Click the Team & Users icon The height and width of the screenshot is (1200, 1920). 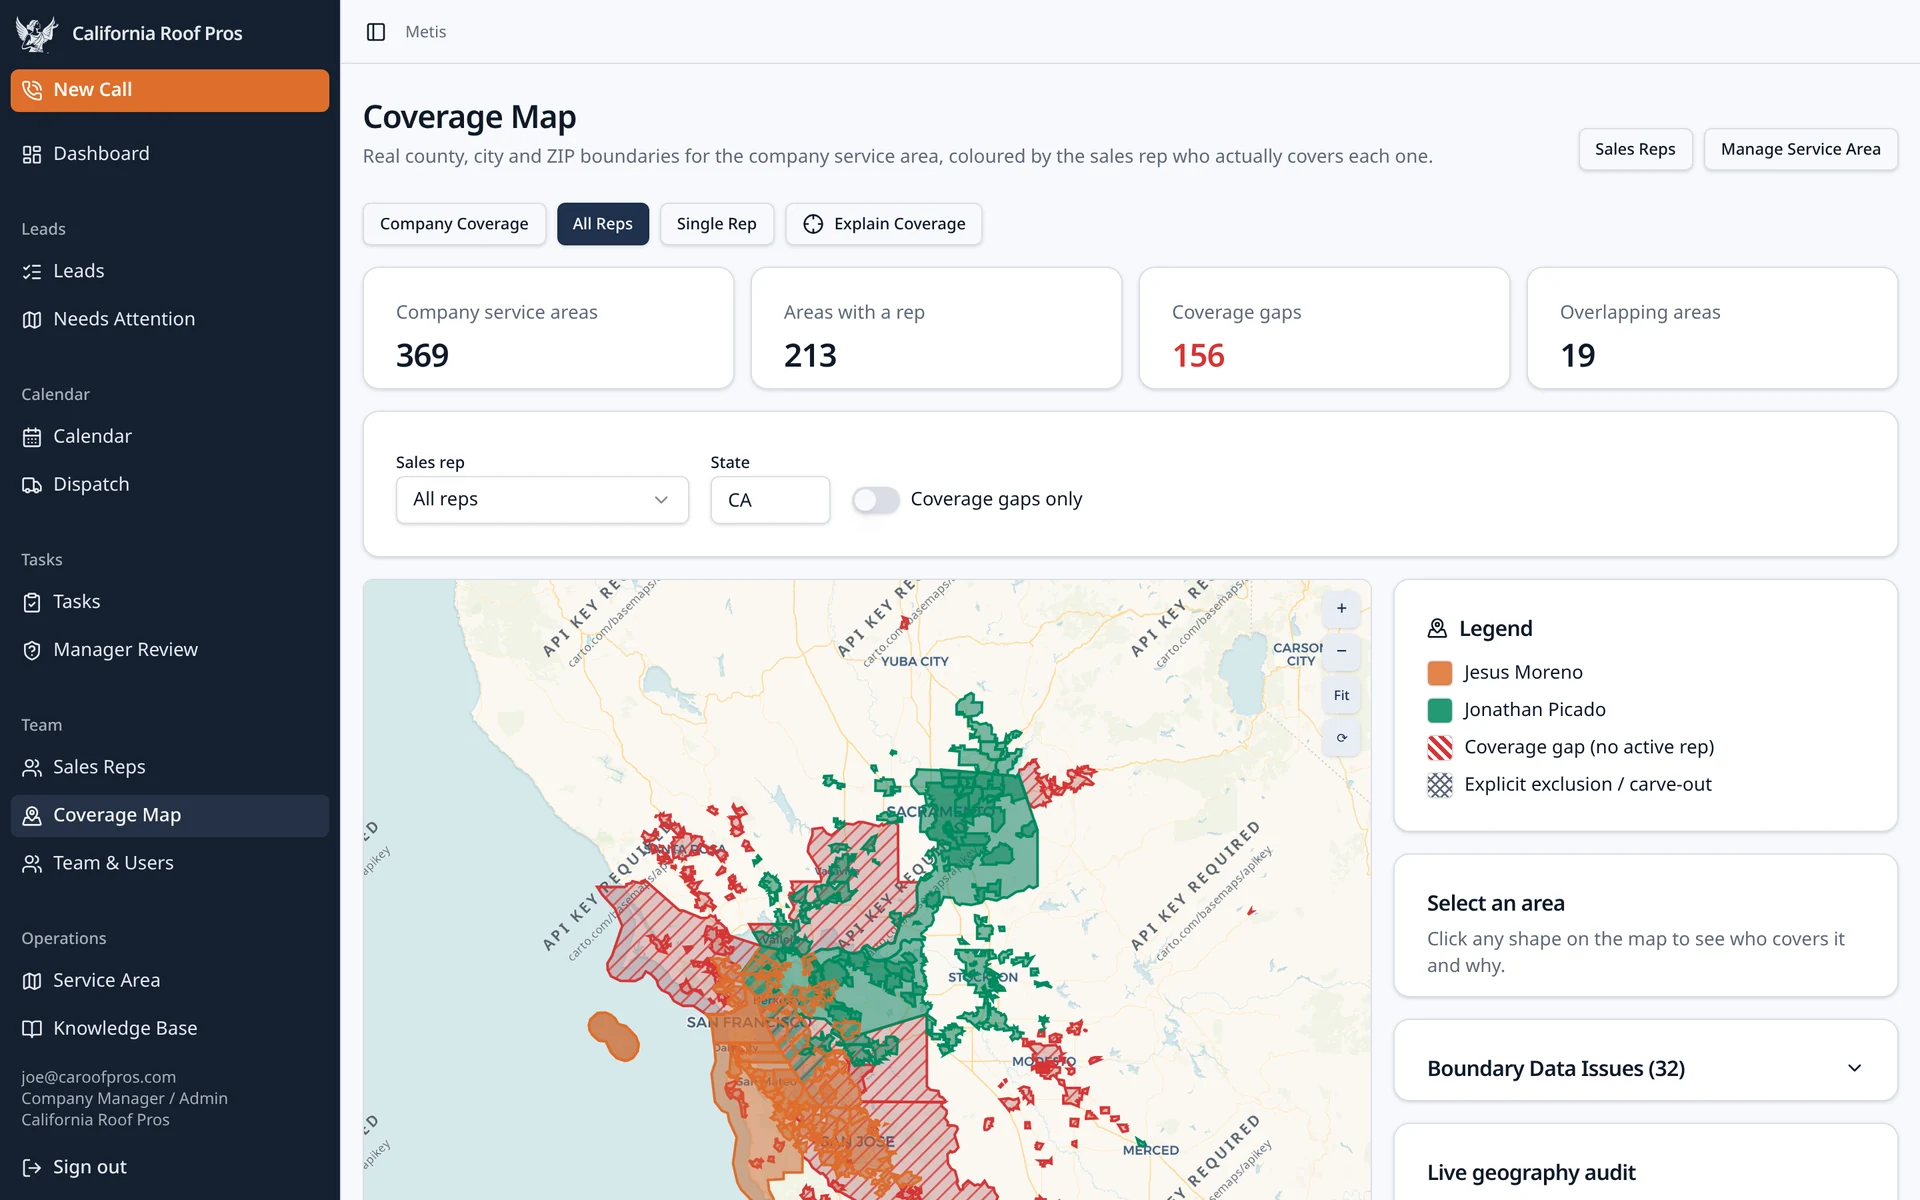(x=32, y=863)
